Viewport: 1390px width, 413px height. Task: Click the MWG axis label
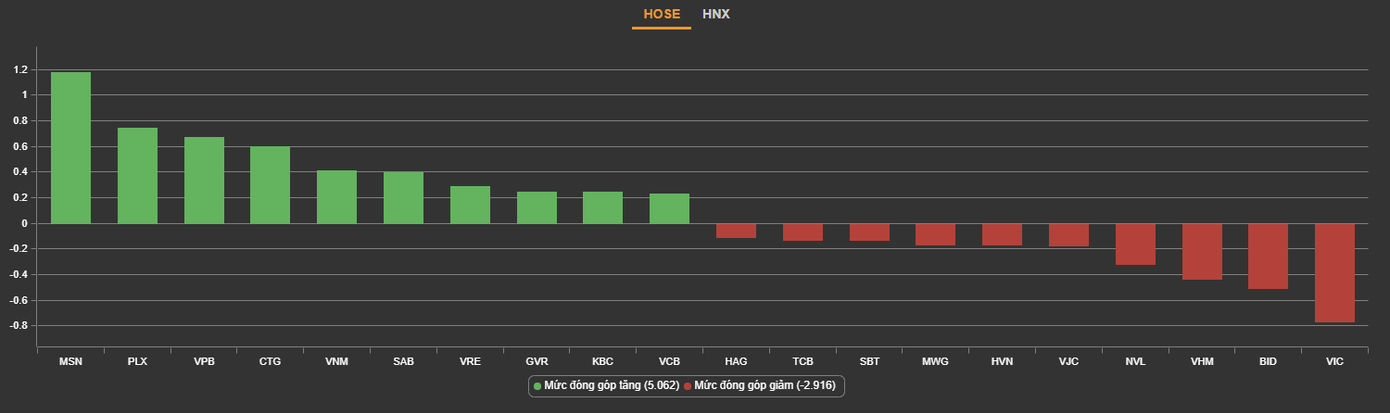[935, 361]
